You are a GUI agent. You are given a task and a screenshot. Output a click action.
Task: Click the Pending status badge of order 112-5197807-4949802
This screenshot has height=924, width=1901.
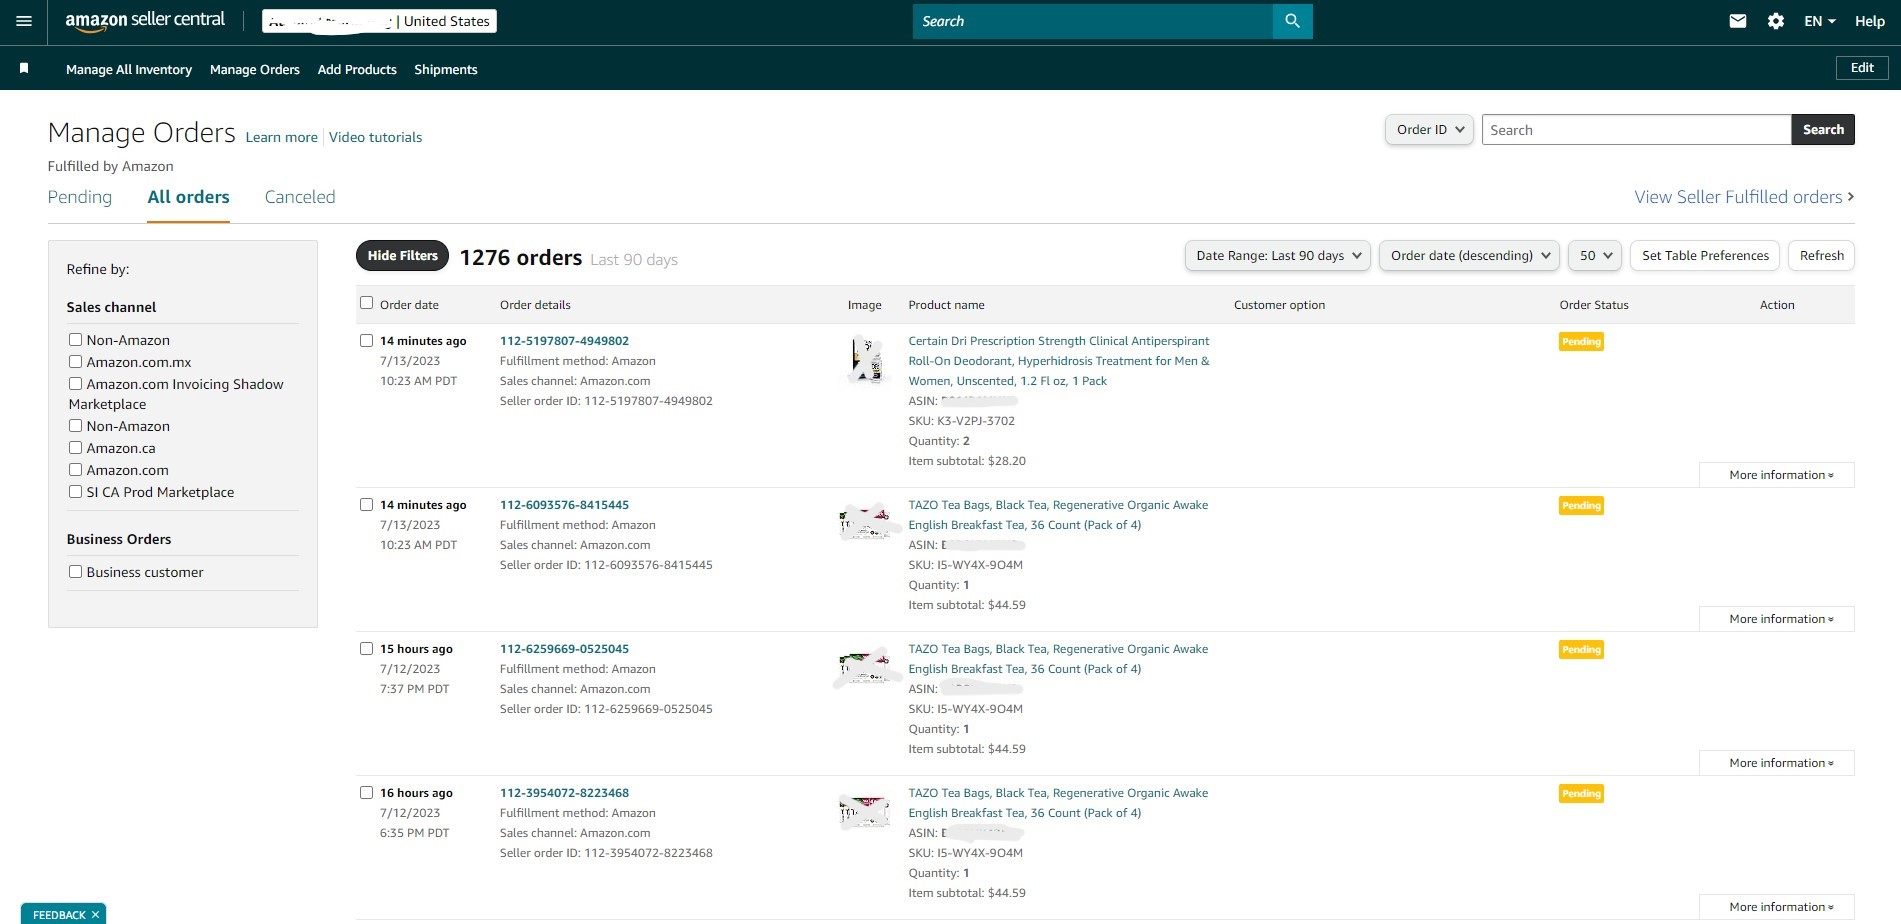coord(1581,342)
